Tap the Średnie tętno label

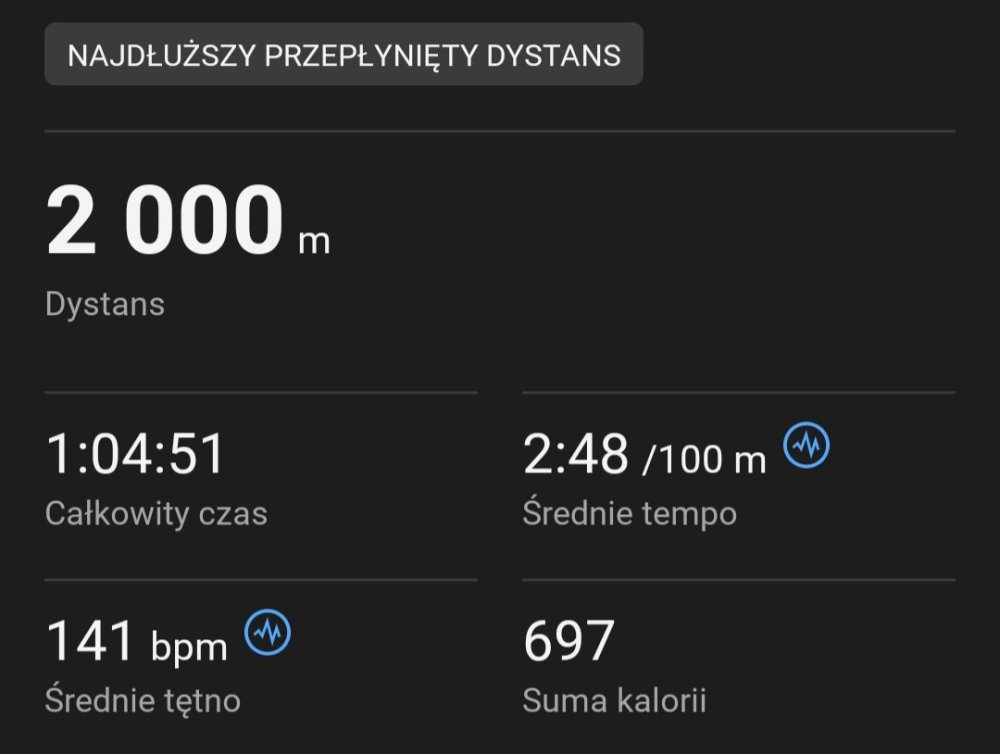coord(143,700)
